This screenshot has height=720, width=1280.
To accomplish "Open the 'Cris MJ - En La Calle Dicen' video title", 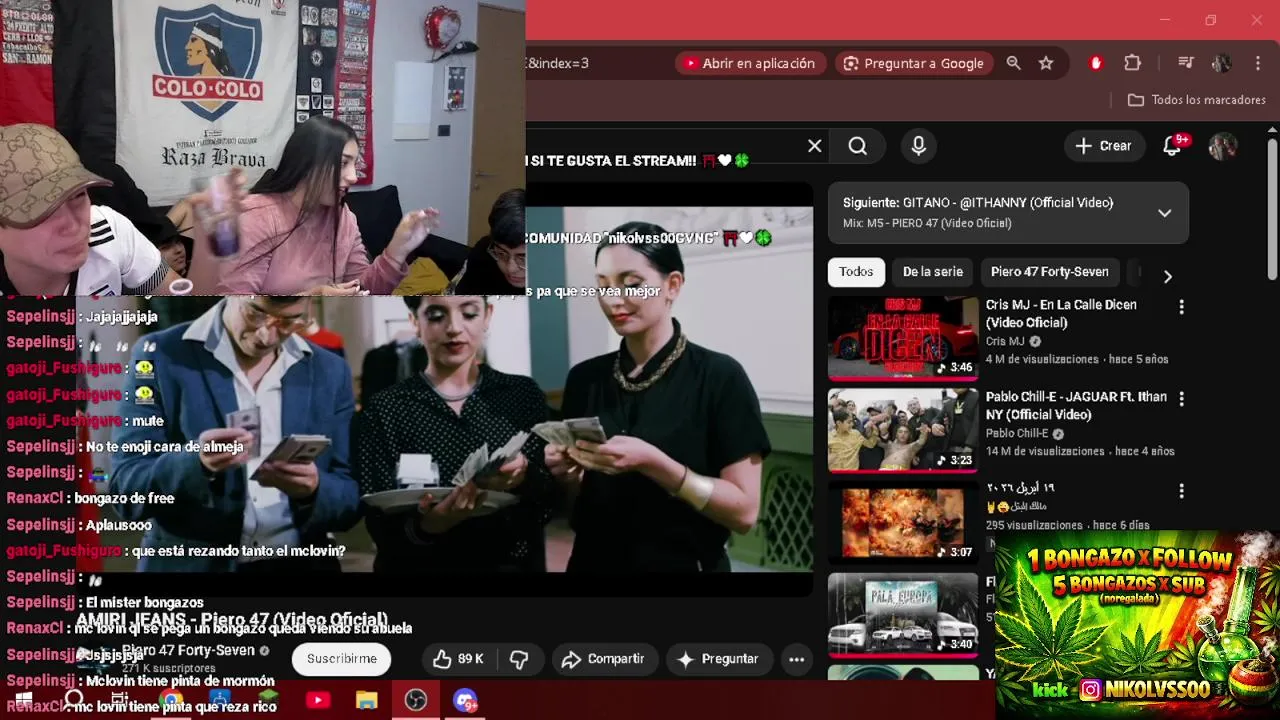I will pyautogui.click(x=1061, y=313).
